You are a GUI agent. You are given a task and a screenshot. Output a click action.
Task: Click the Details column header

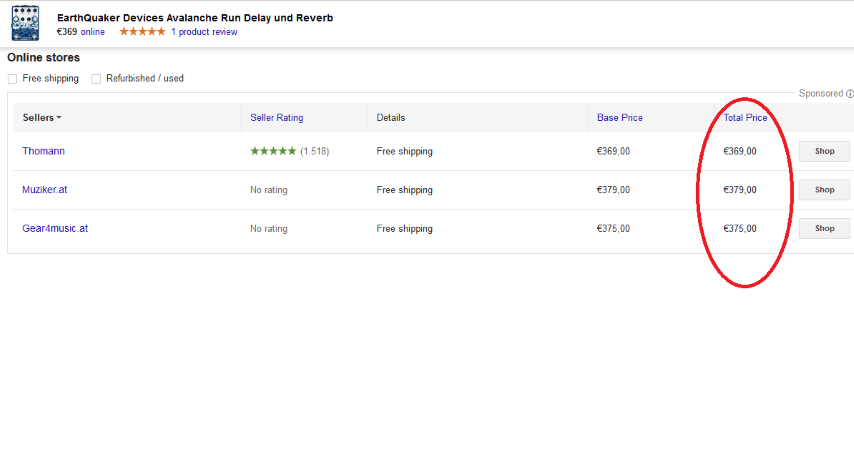tap(391, 118)
